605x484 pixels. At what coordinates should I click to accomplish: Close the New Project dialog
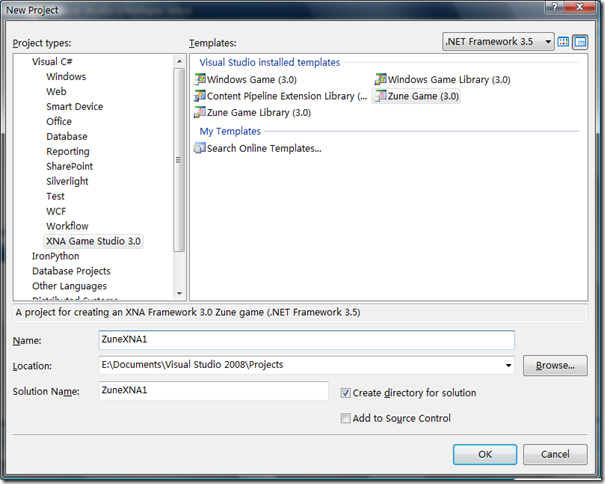pyautogui.click(x=580, y=7)
